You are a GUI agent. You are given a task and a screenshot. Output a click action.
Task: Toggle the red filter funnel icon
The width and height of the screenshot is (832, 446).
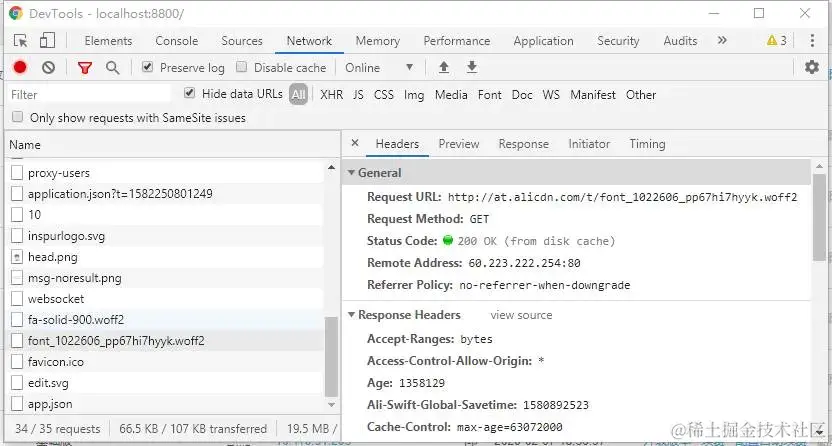click(x=85, y=67)
